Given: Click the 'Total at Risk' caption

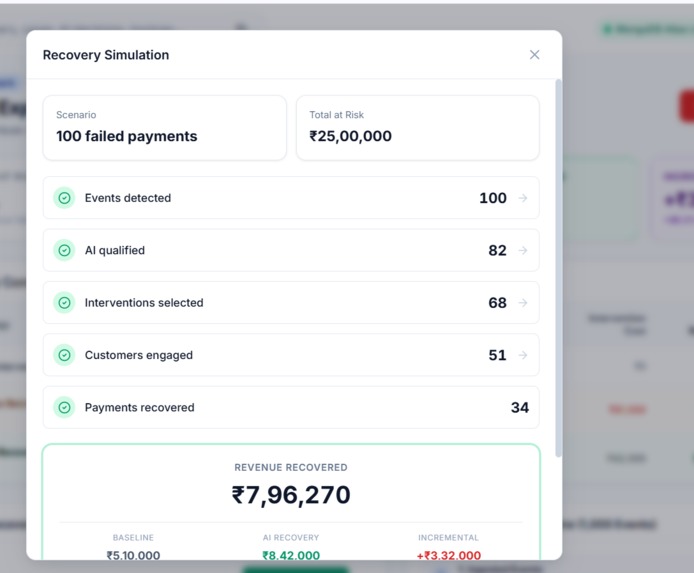Looking at the screenshot, I should tap(336, 115).
